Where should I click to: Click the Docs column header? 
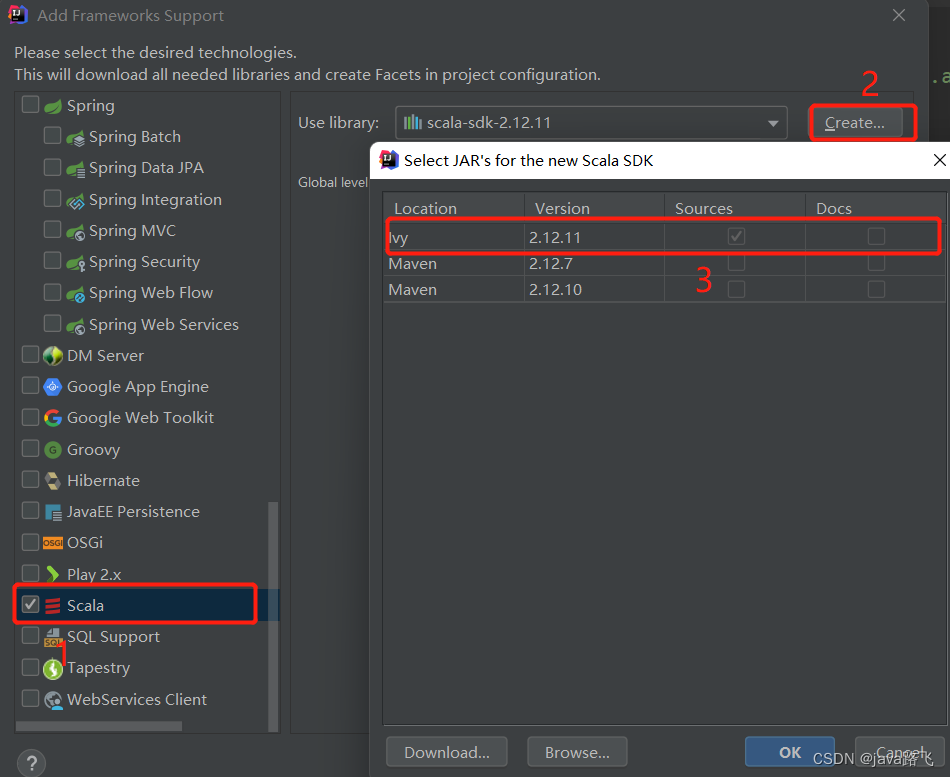pyautogui.click(x=875, y=208)
